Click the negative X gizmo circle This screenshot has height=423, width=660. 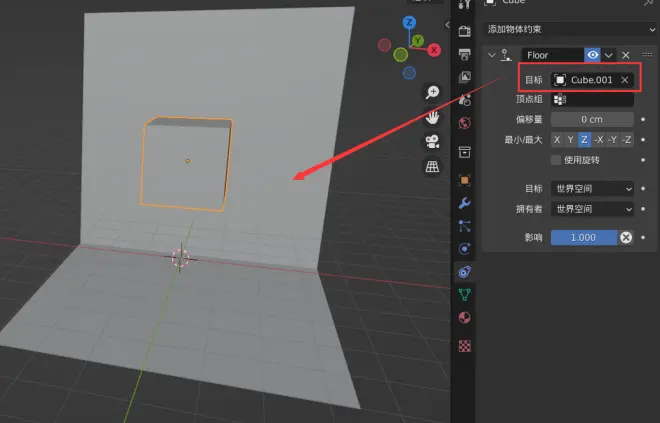384,45
